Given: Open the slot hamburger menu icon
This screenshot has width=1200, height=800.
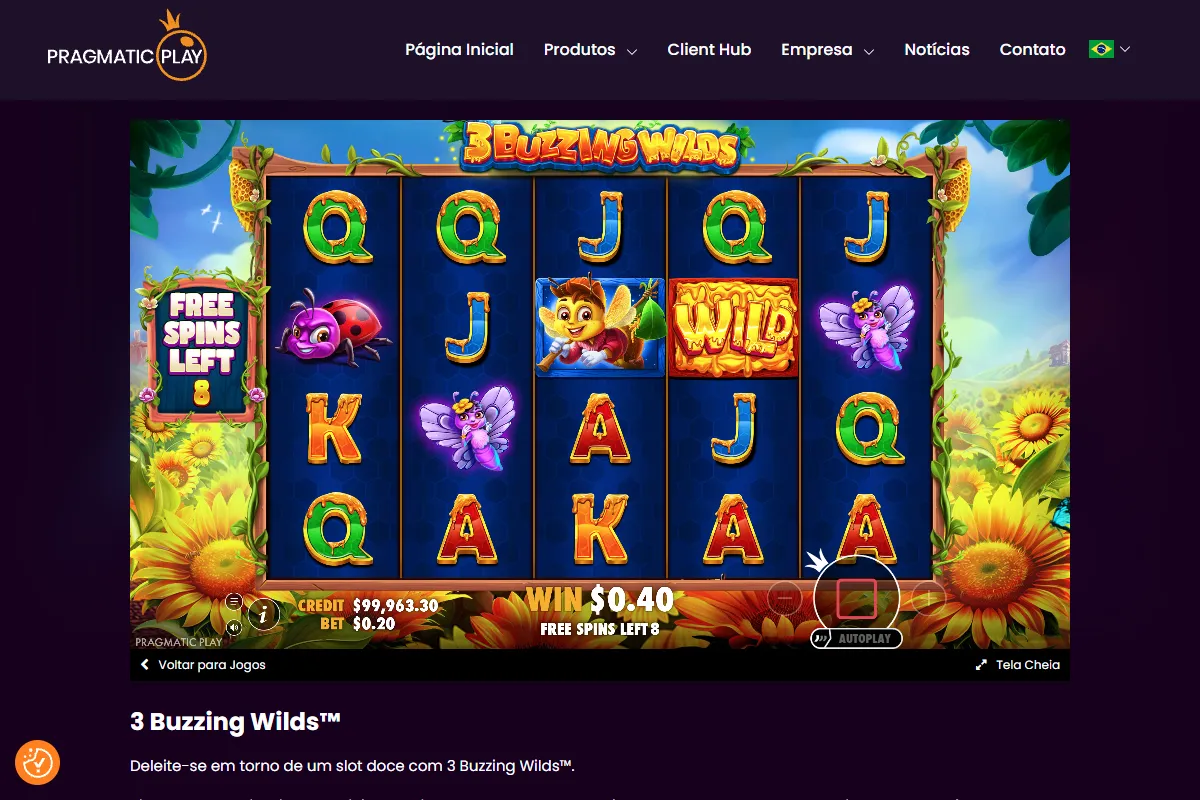Looking at the screenshot, I should coord(234,601).
